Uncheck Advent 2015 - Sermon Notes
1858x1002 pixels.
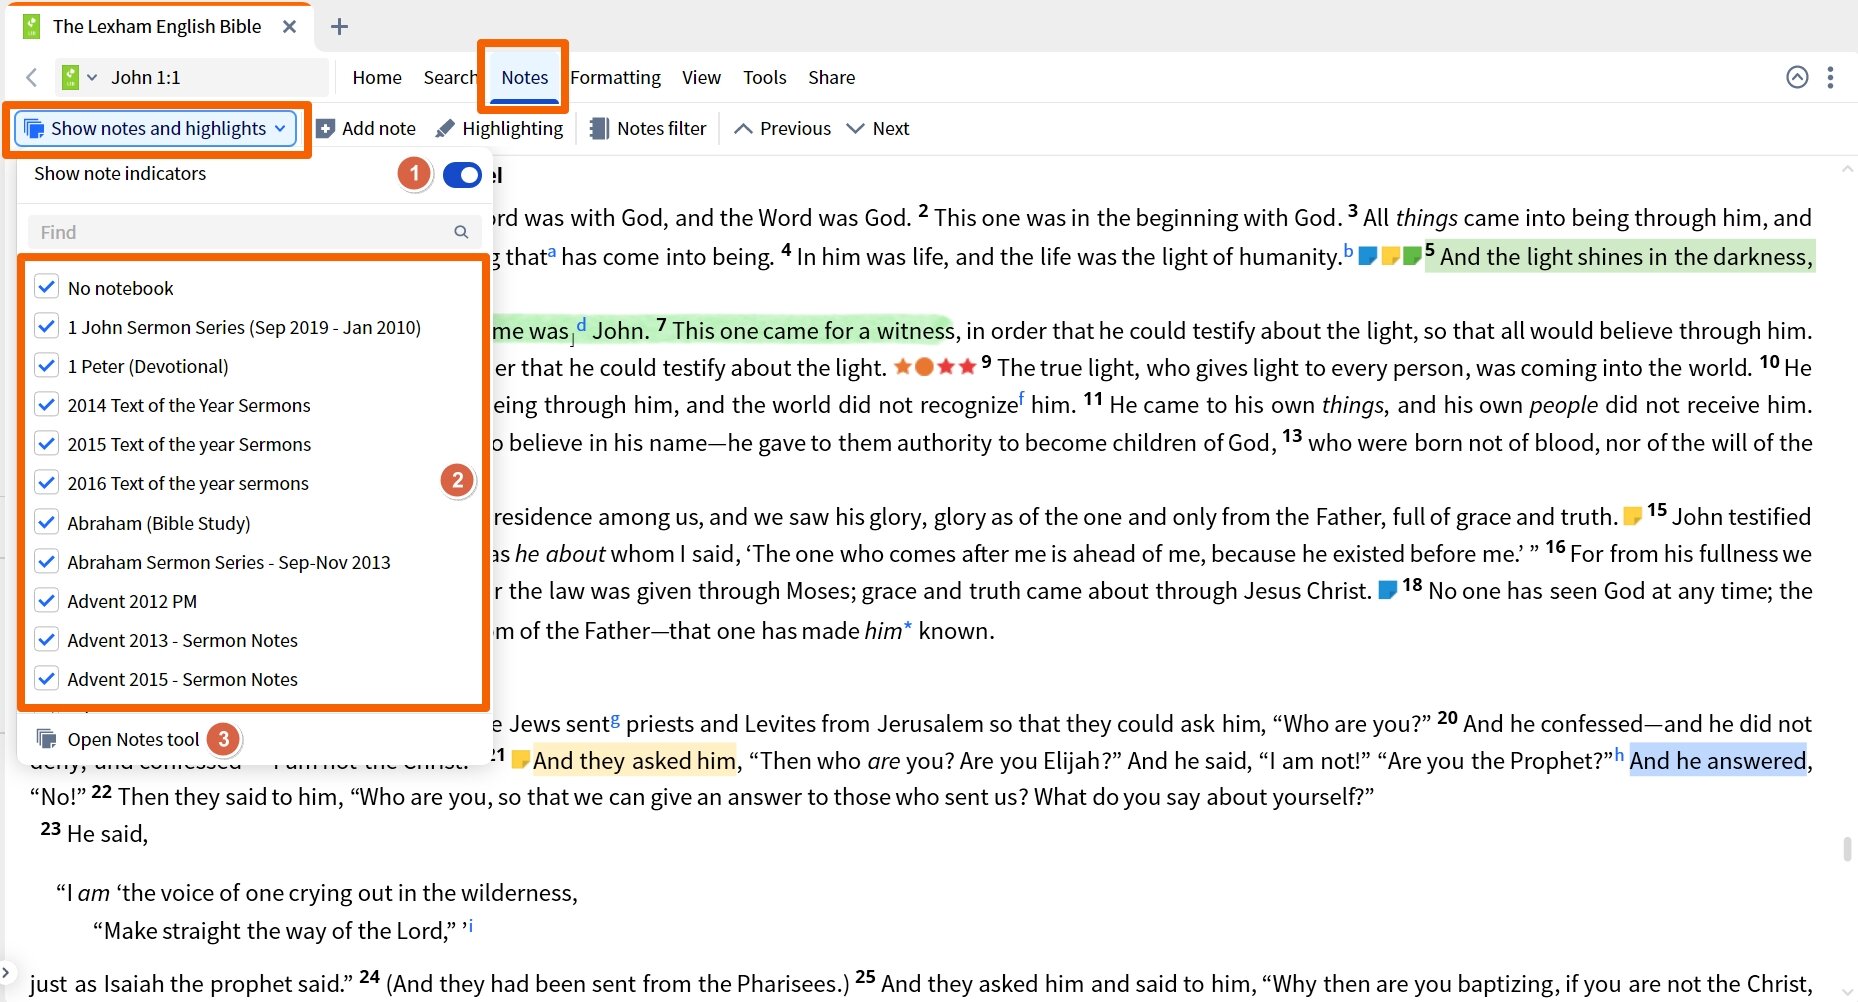(x=46, y=678)
